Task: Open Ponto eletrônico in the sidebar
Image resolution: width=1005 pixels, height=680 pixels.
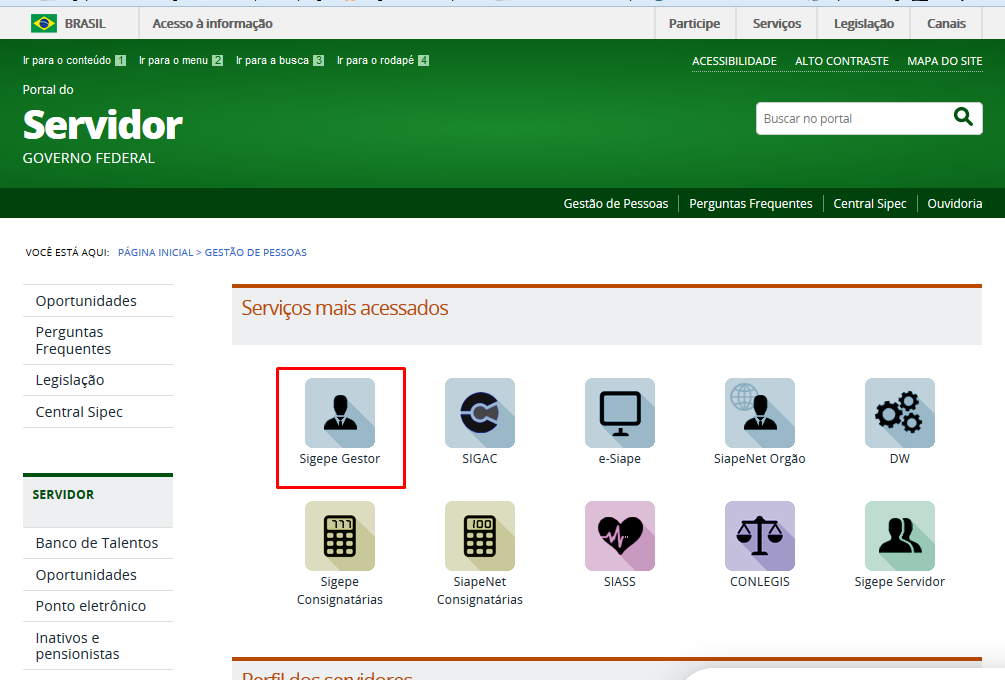Action: click(91, 606)
